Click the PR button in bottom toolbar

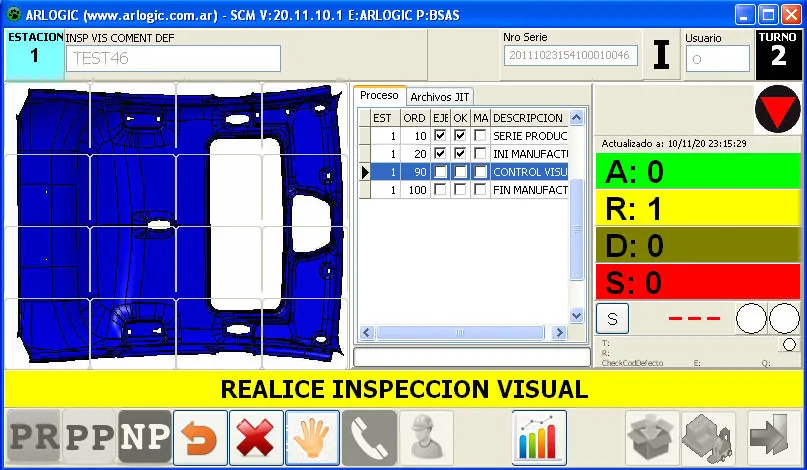[33, 437]
